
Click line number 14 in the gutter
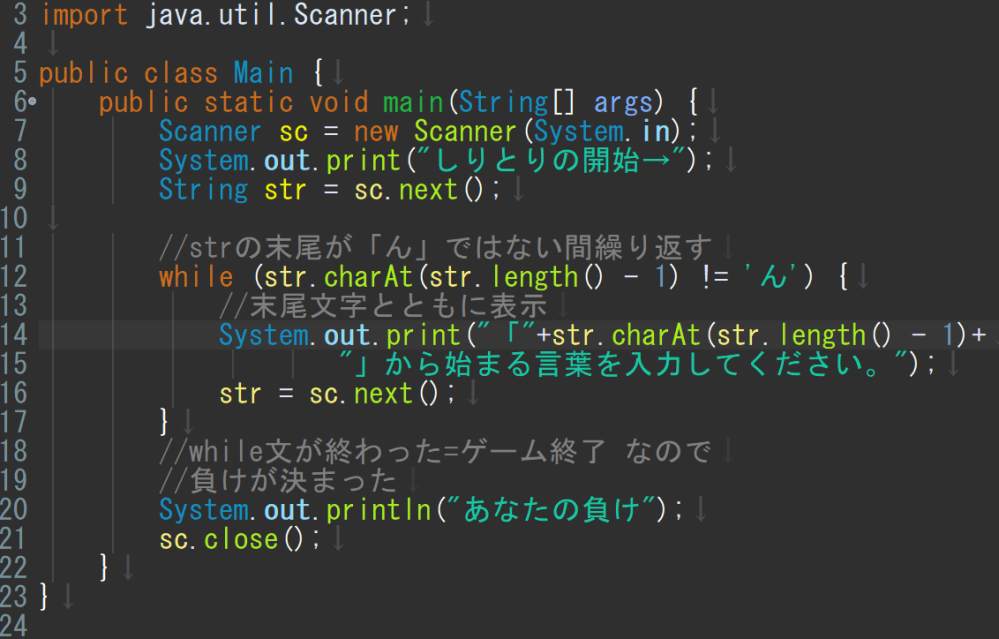pos(14,334)
